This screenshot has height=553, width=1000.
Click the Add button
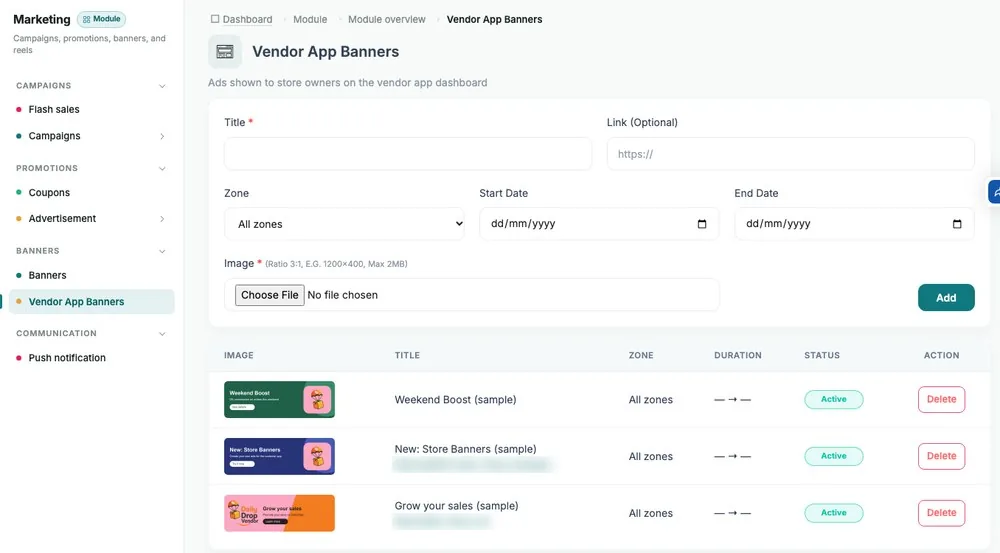[946, 298]
